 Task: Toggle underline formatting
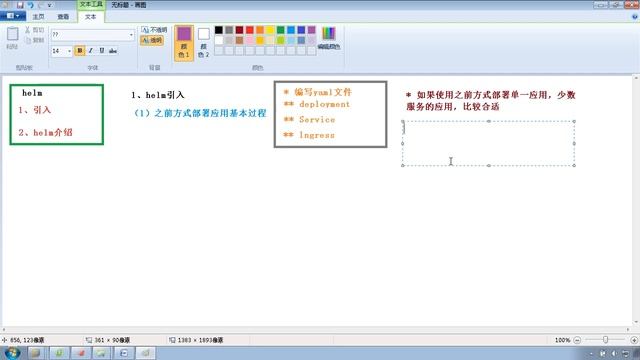coord(102,51)
